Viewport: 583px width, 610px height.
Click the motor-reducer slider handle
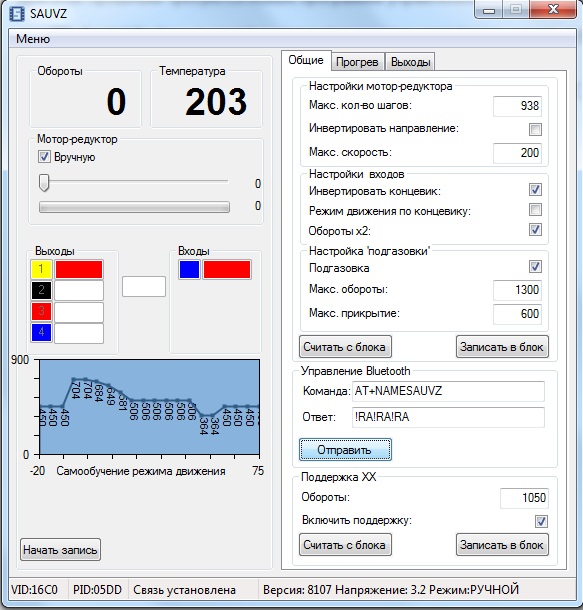click(44, 182)
